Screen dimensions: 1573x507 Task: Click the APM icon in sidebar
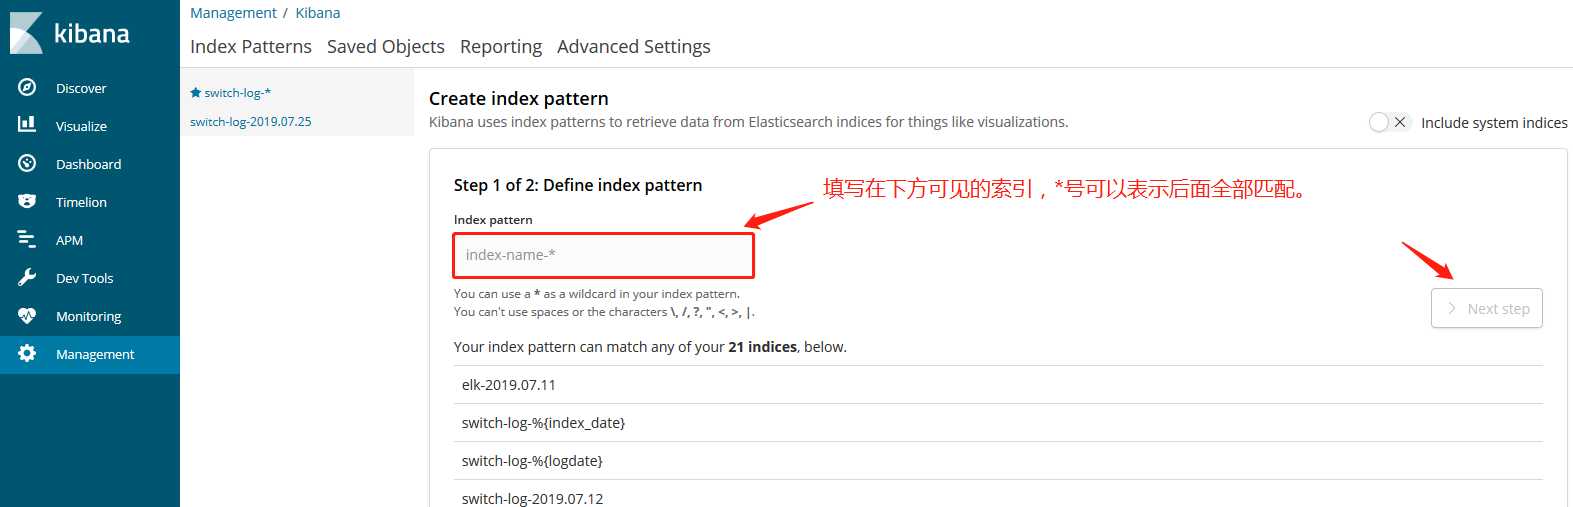(27, 239)
